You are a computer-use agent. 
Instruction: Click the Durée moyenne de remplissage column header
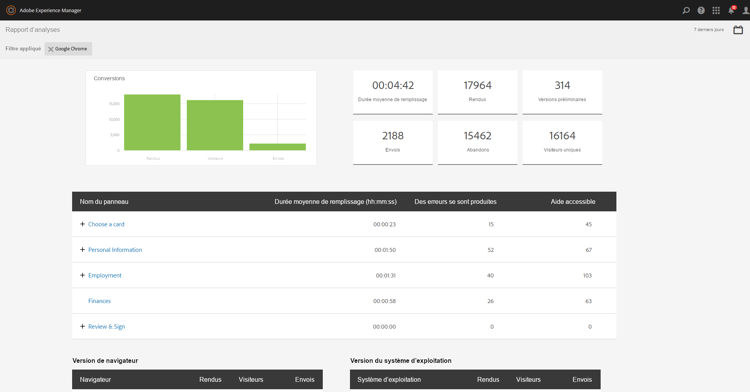(335, 202)
